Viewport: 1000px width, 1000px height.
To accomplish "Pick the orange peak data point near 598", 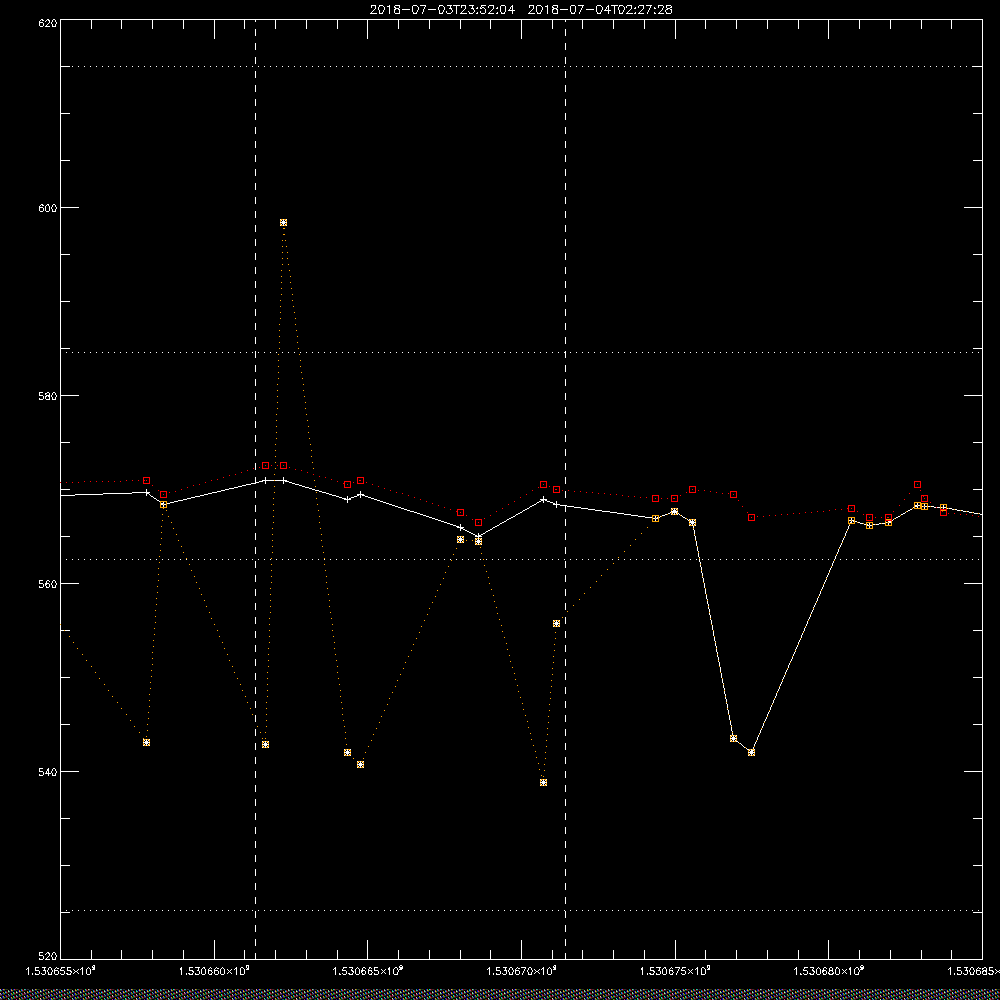I will point(283,223).
